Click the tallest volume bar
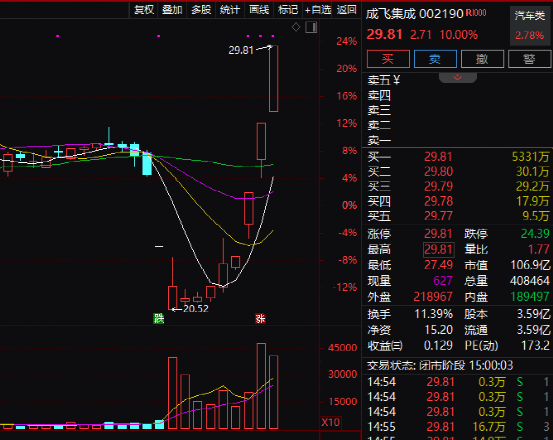Screen dimensions: 553x440 [x=261, y=386]
